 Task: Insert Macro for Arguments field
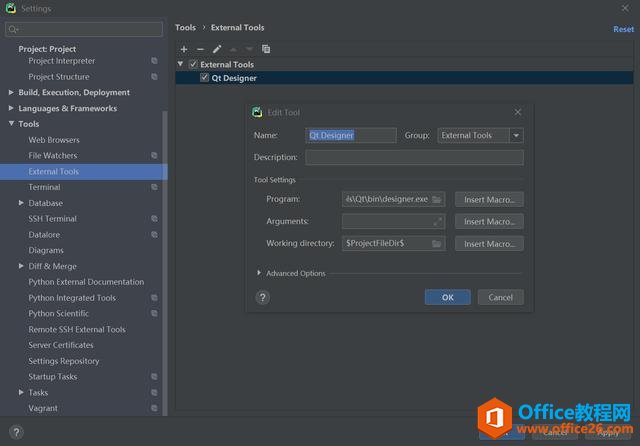(x=489, y=222)
